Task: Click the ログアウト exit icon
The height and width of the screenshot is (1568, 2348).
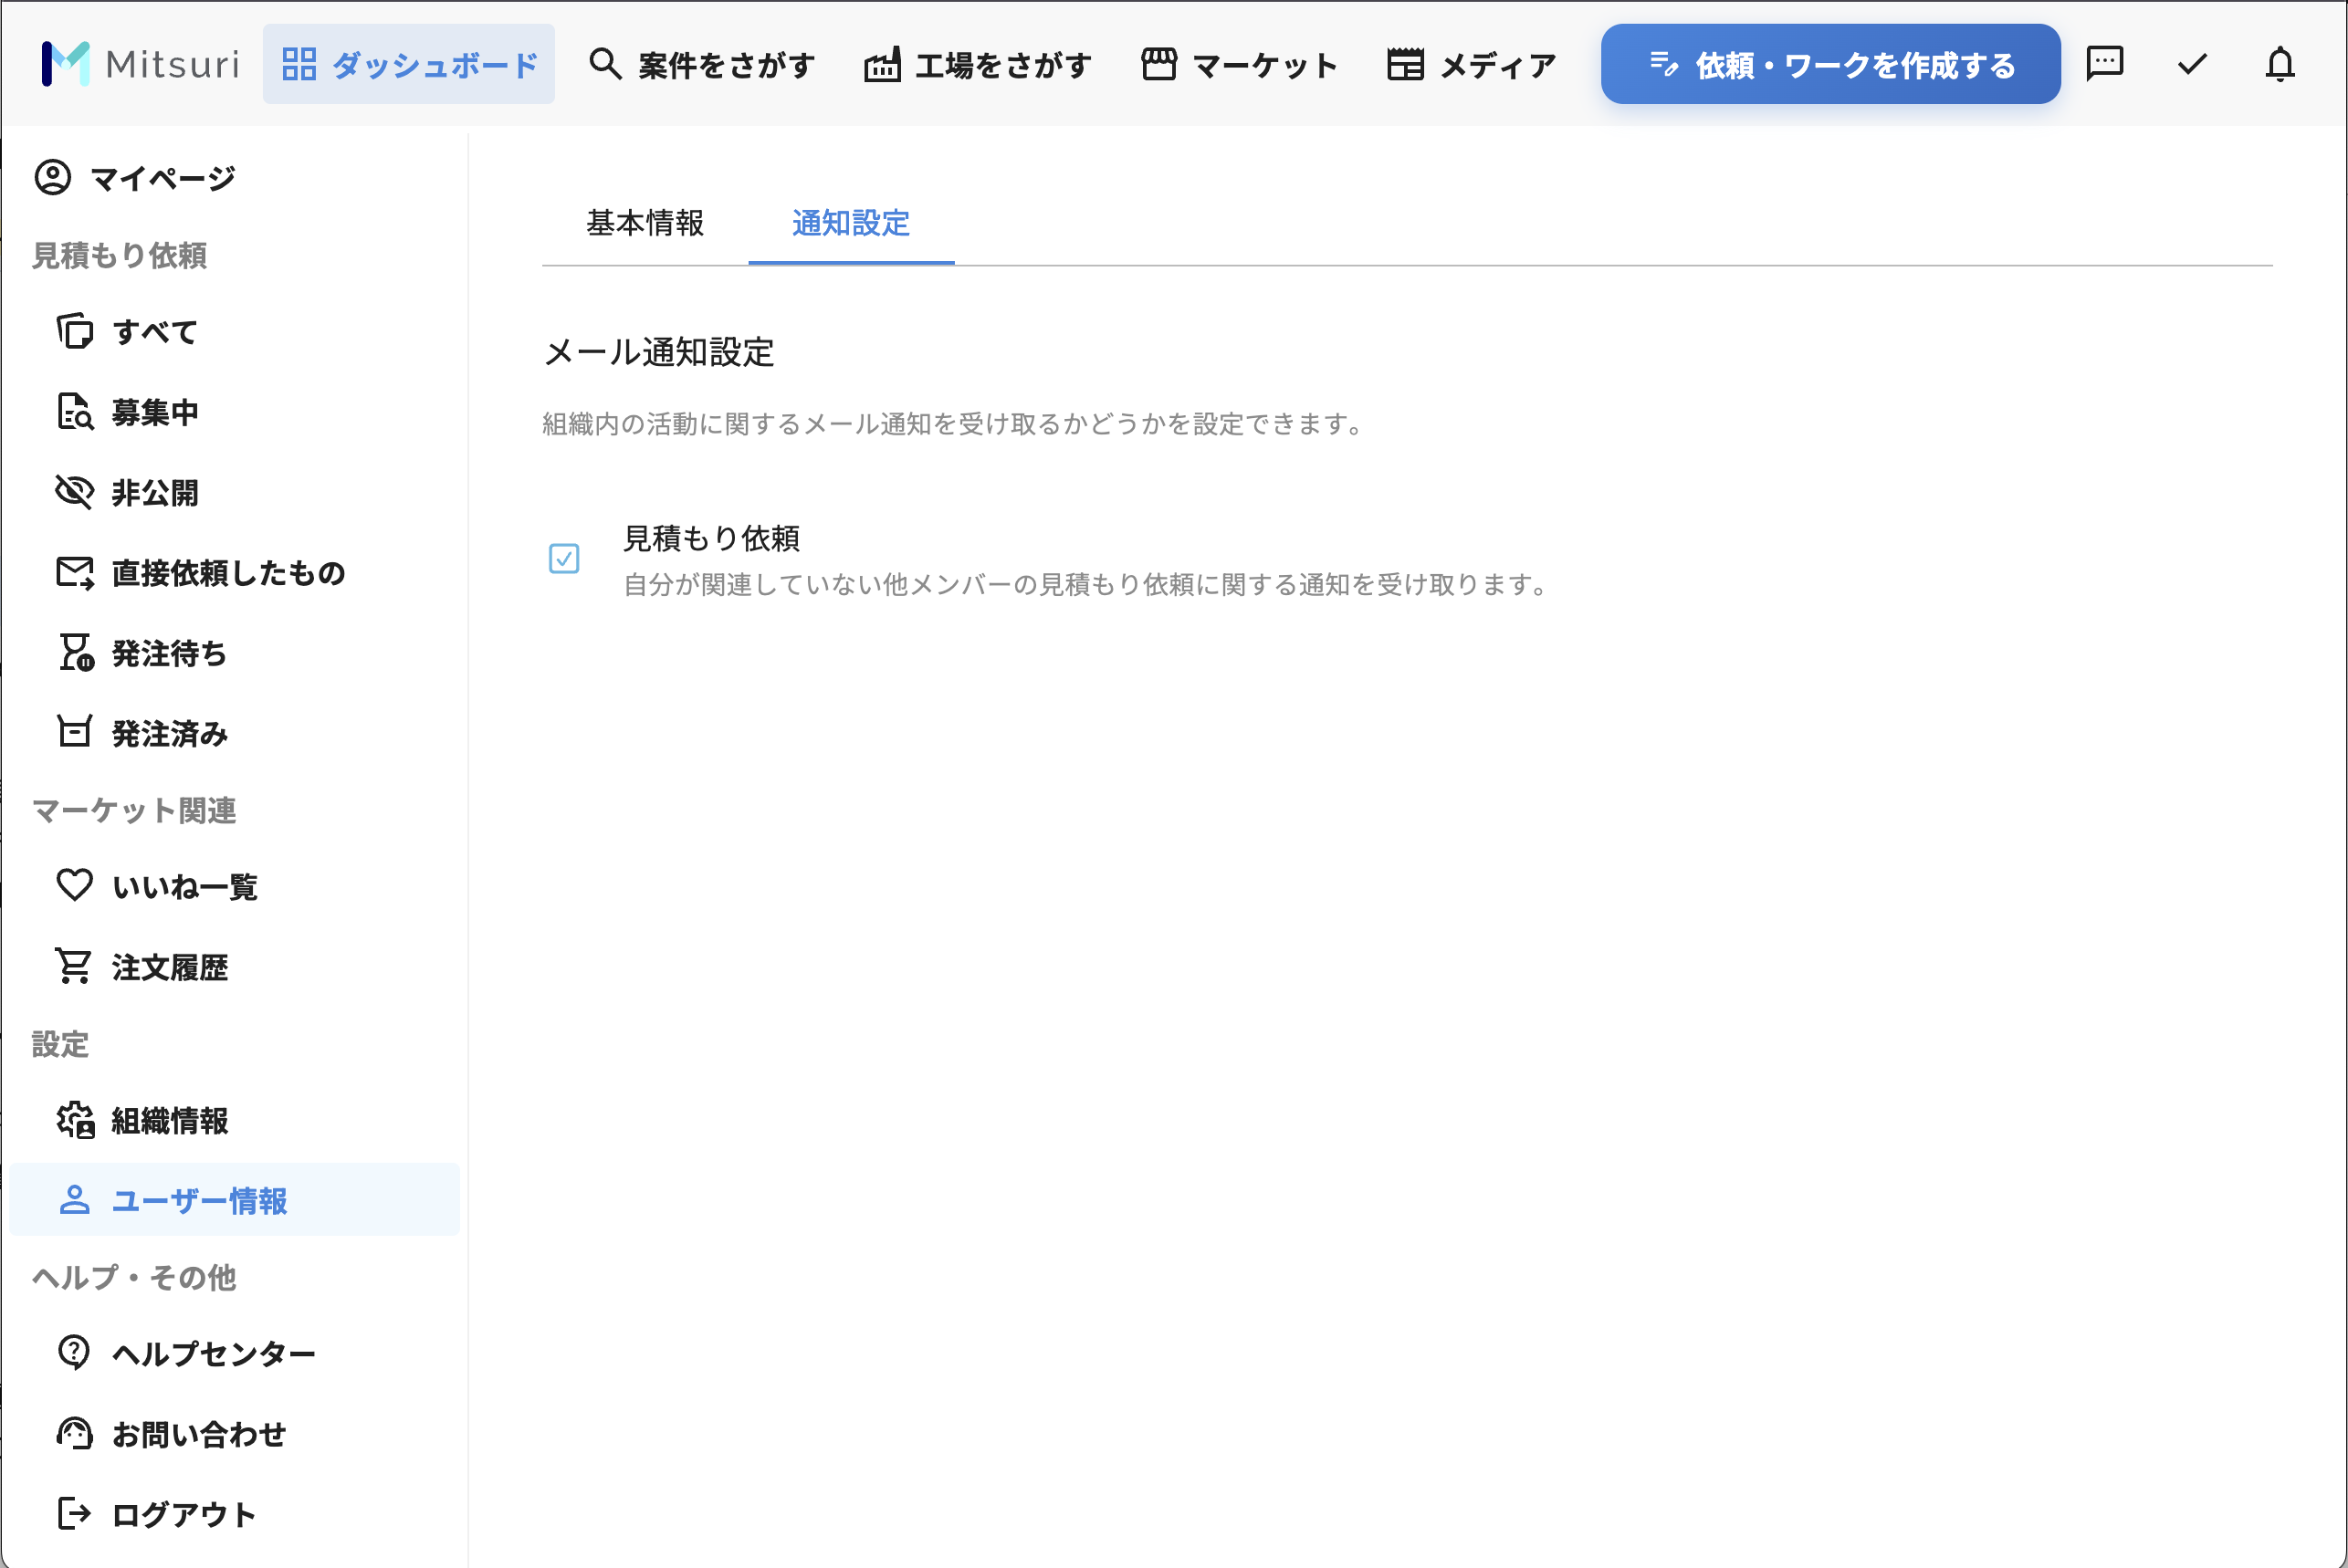Action: pos(75,1514)
